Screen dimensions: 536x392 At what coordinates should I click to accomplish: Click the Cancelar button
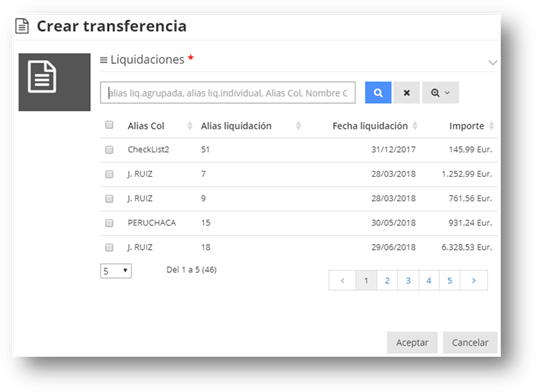point(470,342)
